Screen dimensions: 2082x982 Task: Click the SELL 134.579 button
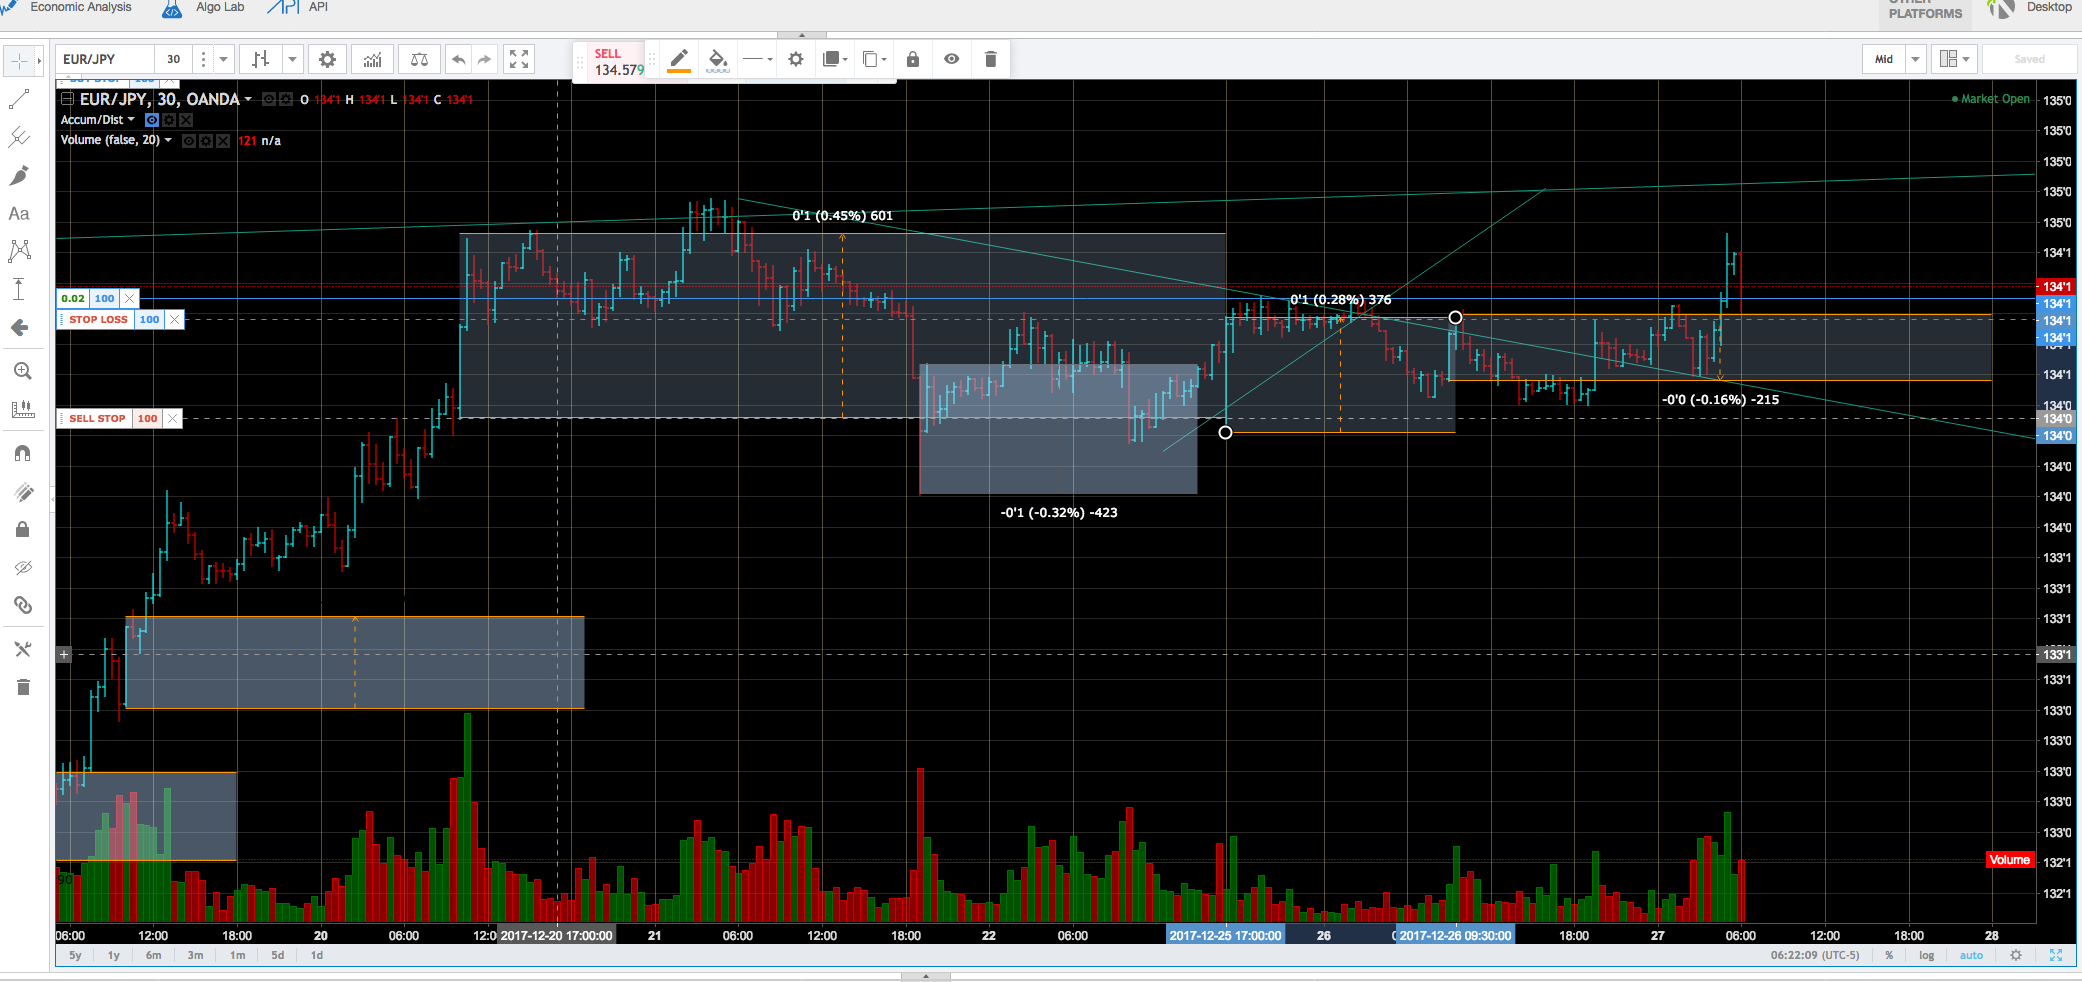pyautogui.click(x=618, y=62)
